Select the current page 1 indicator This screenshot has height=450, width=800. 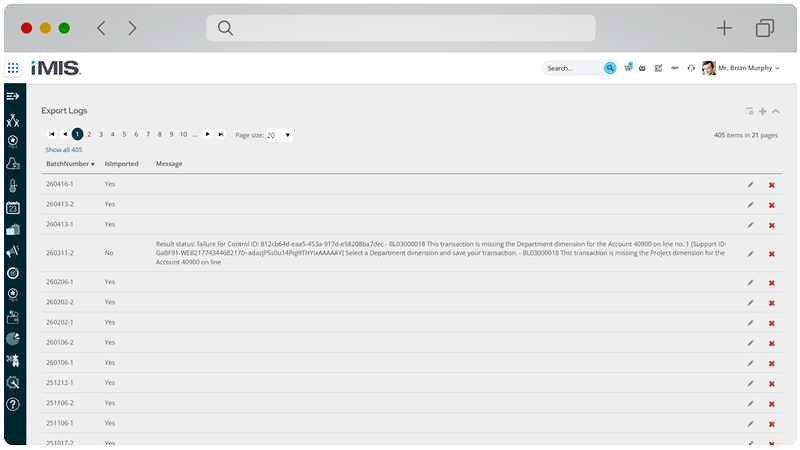tap(77, 134)
